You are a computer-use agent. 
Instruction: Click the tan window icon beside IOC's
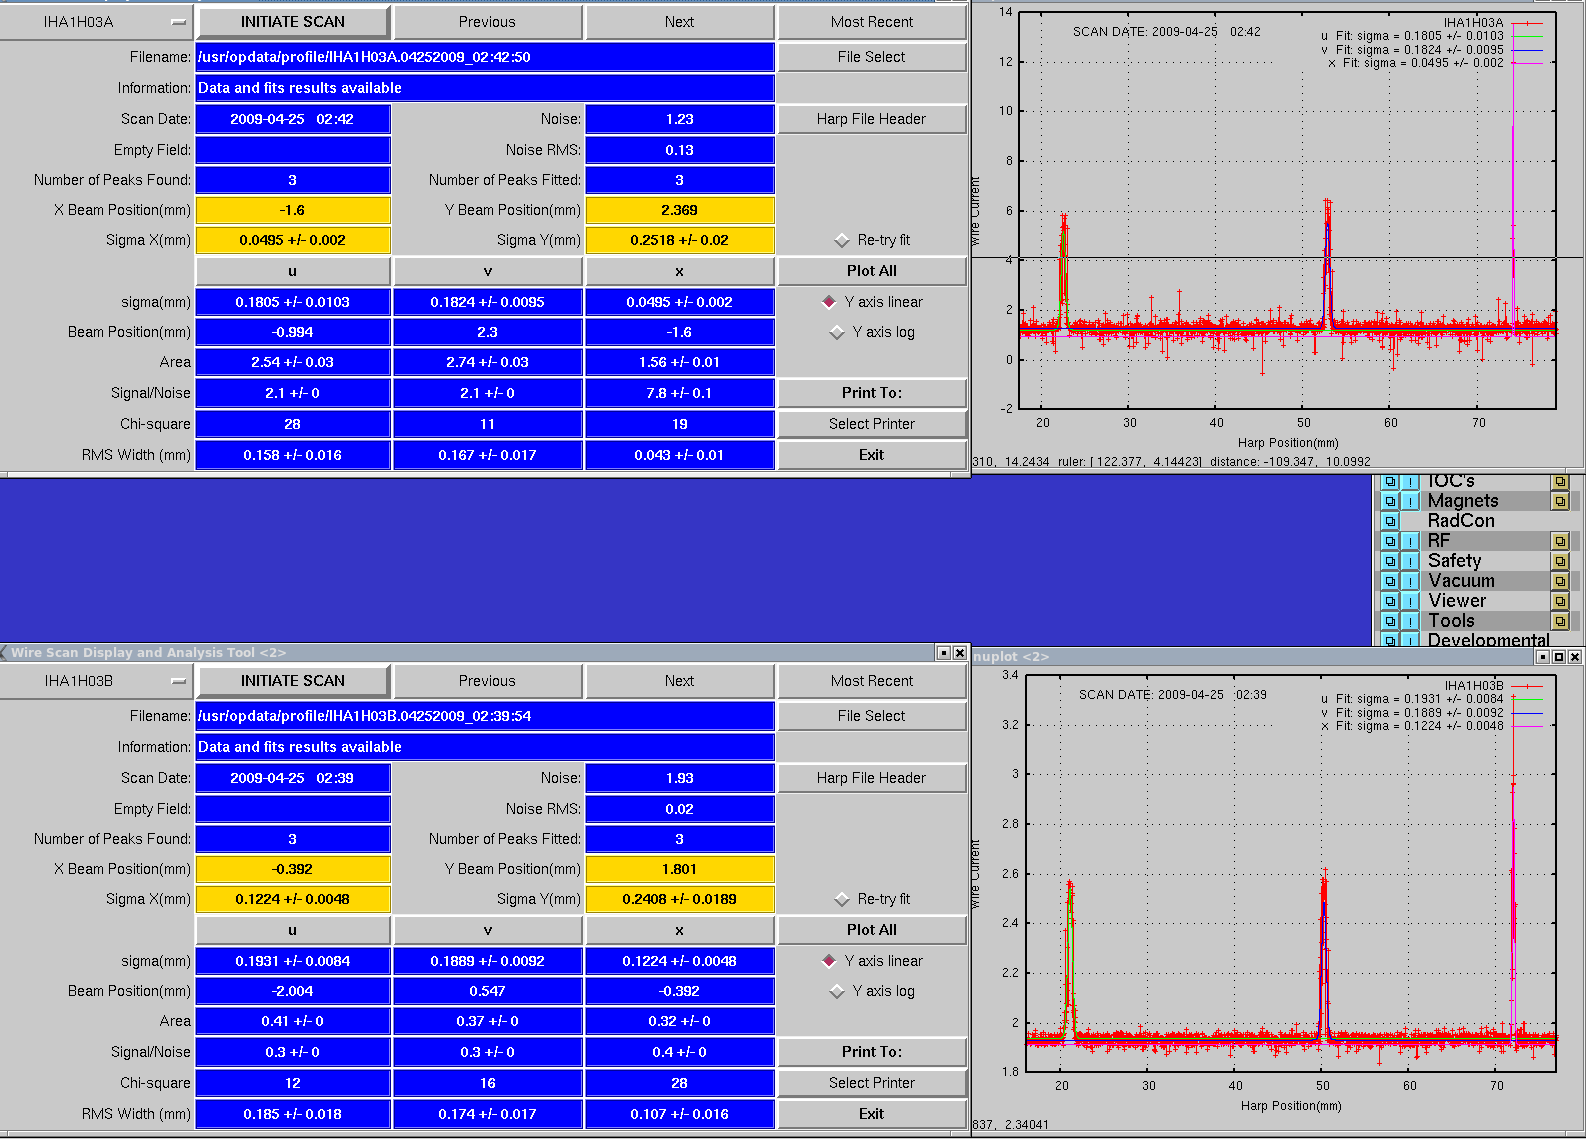pyautogui.click(x=1560, y=482)
